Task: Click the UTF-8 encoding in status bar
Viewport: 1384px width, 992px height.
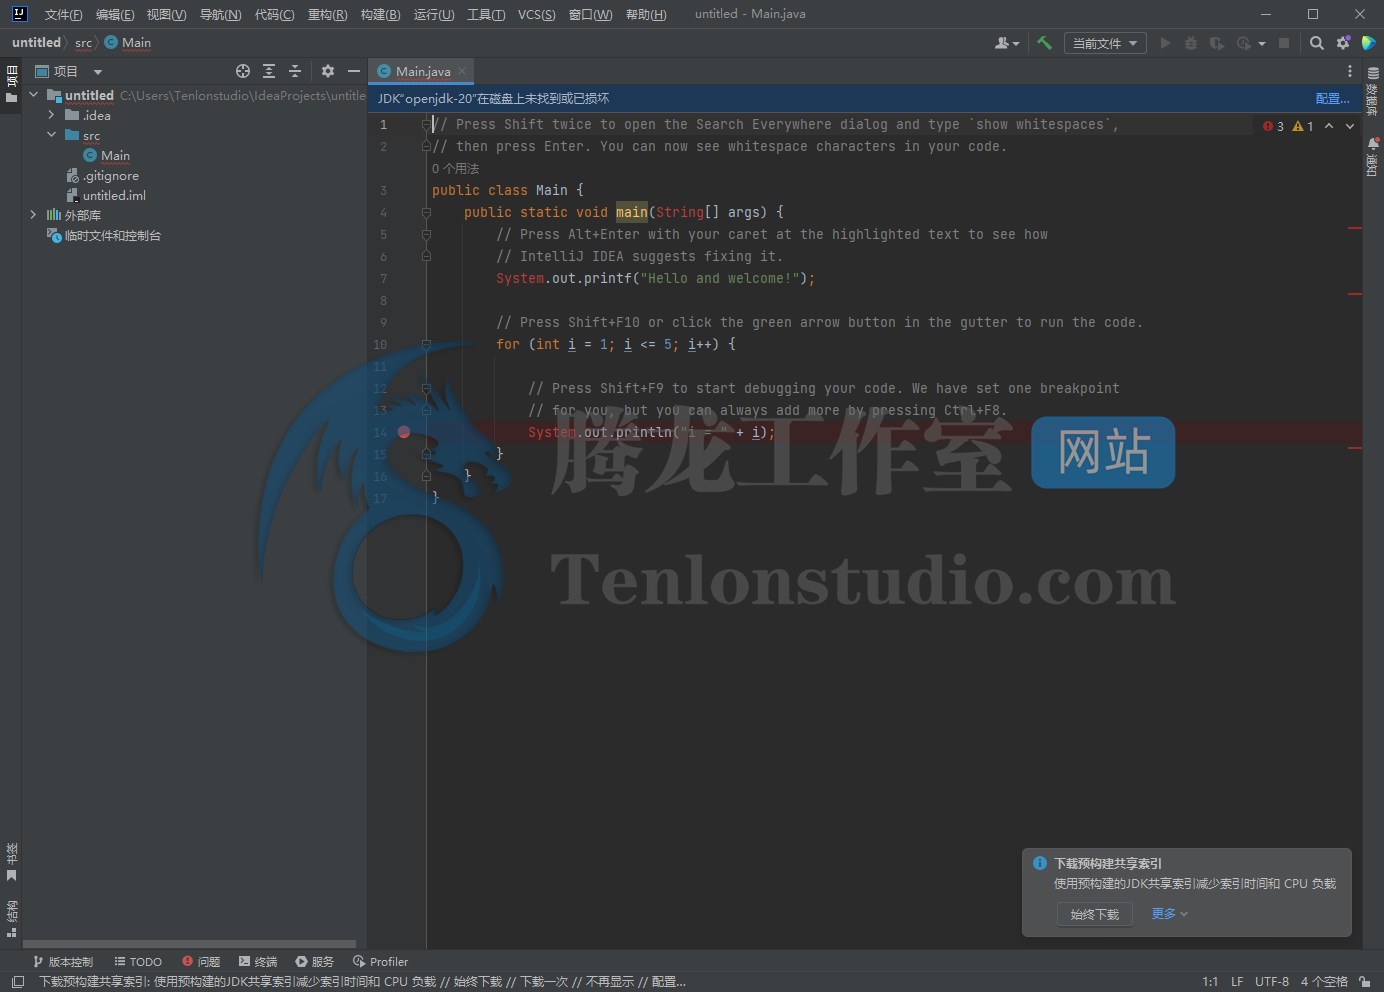Action: point(1272,982)
